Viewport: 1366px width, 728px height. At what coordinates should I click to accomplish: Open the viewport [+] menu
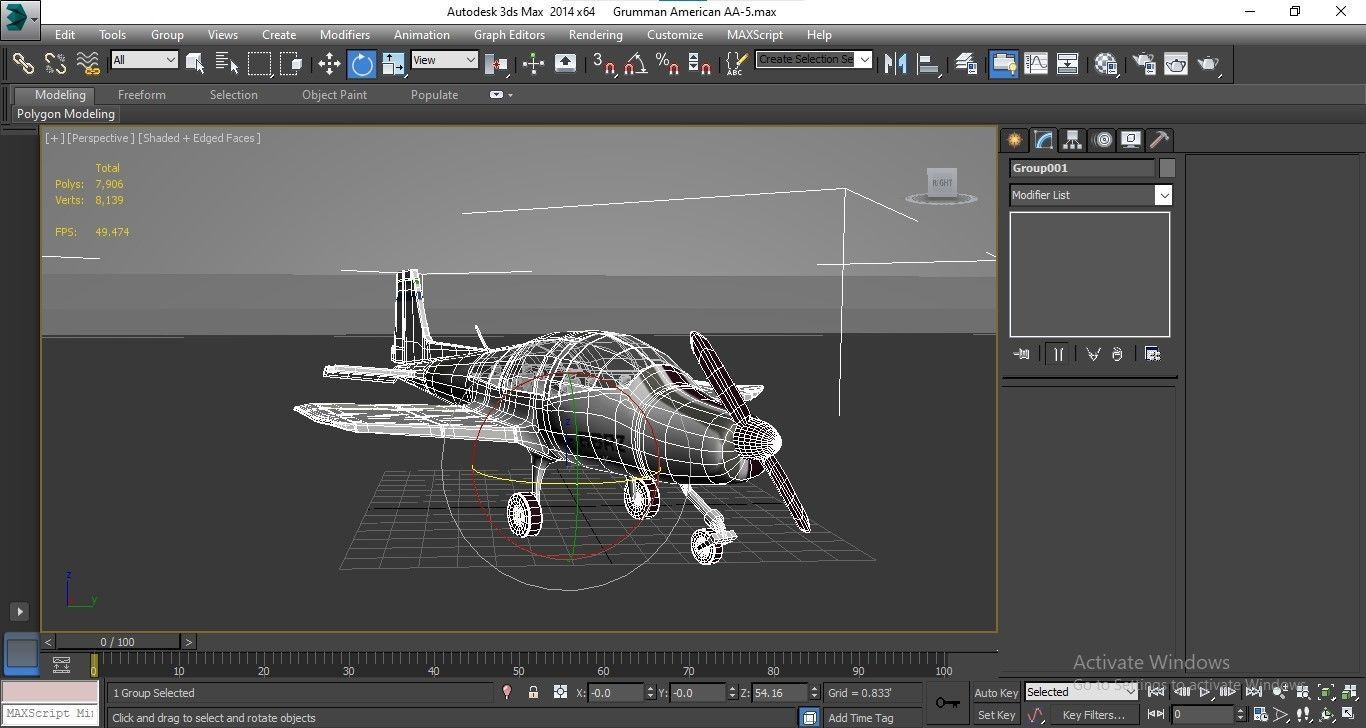click(54, 138)
